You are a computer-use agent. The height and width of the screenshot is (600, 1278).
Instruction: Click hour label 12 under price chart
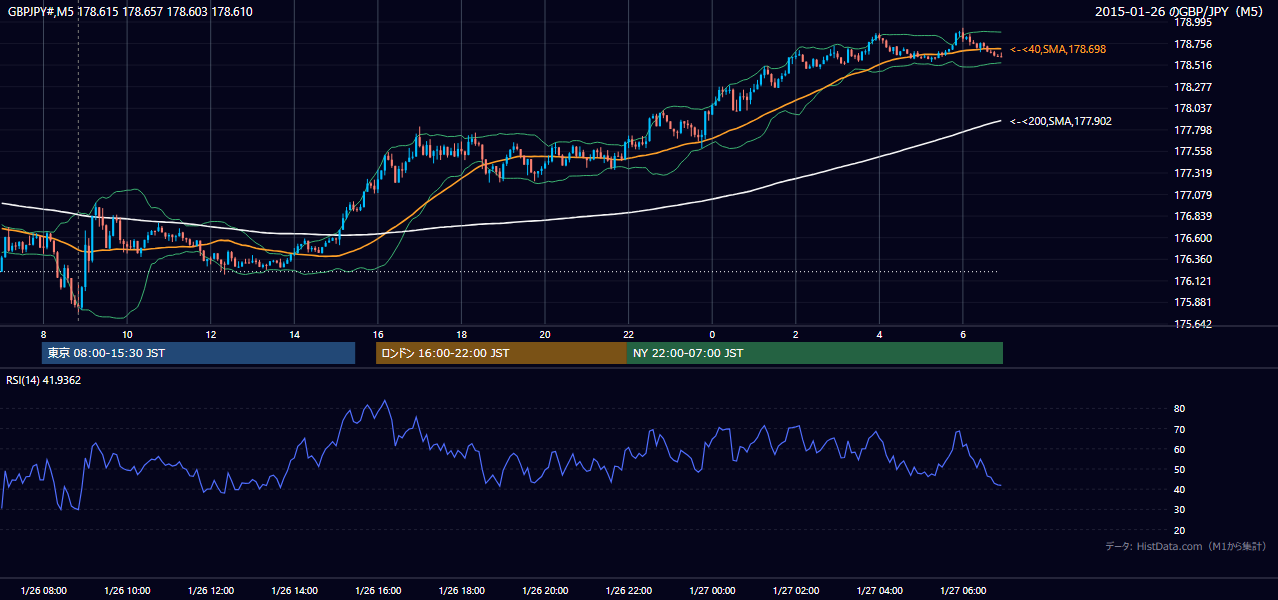211,334
